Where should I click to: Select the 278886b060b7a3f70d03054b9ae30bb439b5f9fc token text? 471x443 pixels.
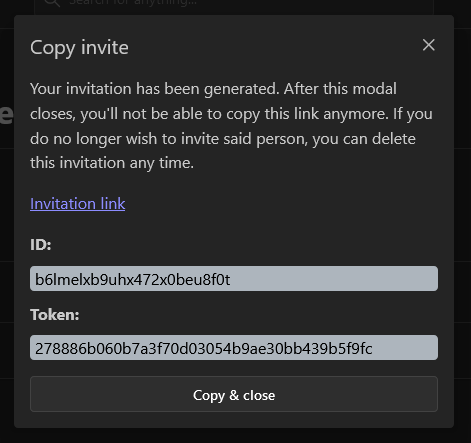[x=204, y=348]
